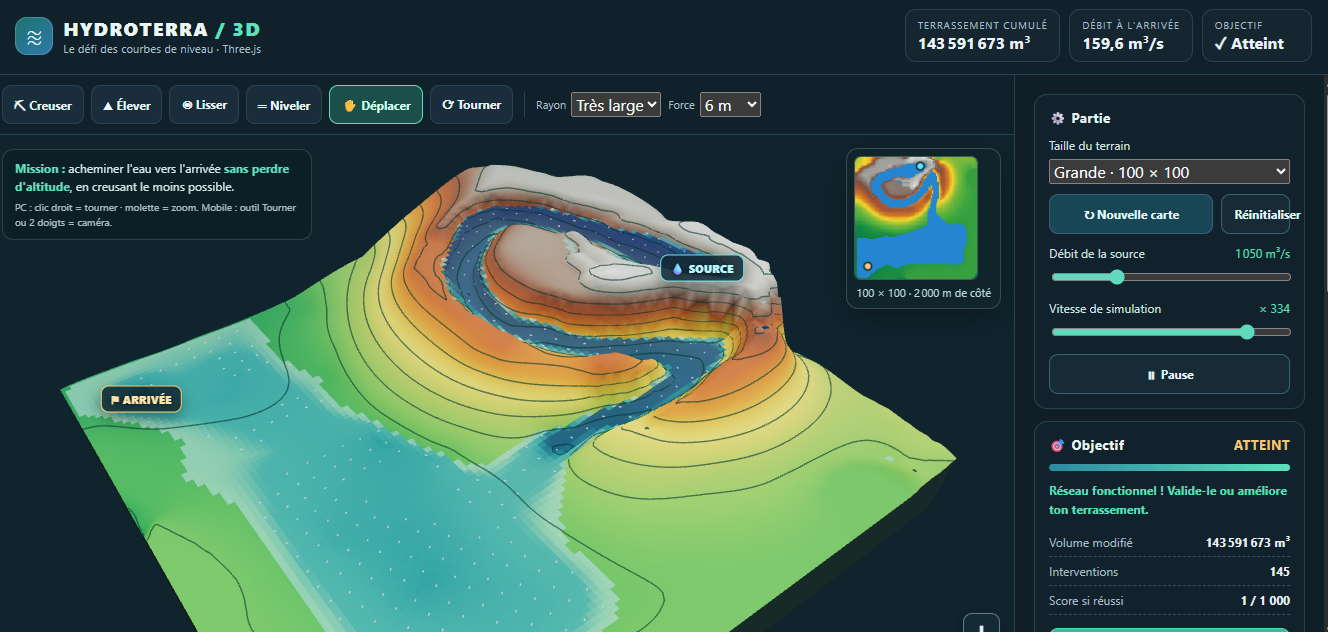Click the target icon beside Objectif
The width and height of the screenshot is (1328, 632).
tap(1057, 445)
